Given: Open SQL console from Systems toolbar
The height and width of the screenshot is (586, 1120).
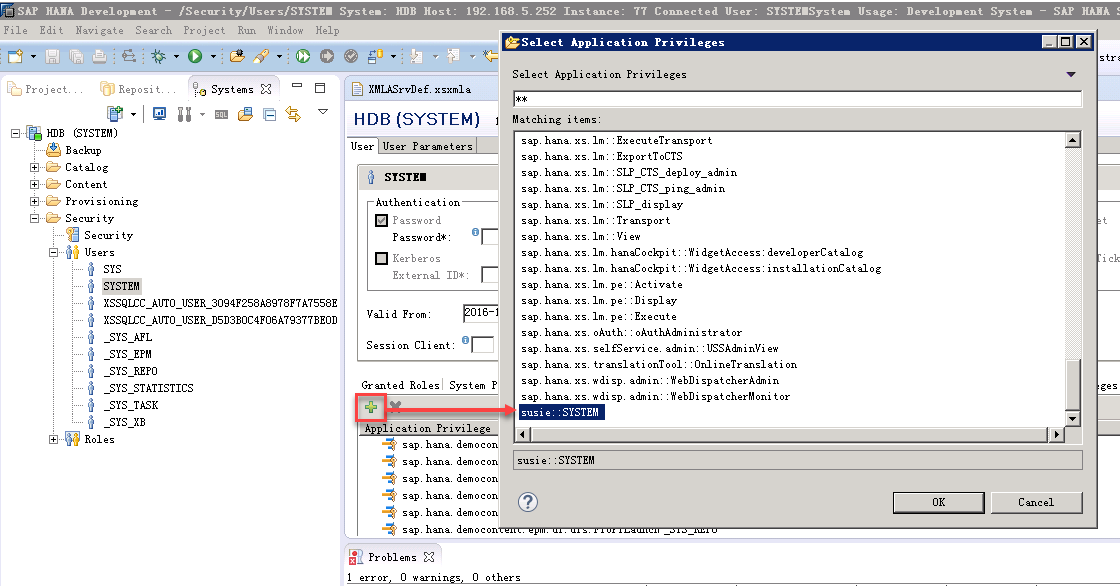Looking at the screenshot, I should pyautogui.click(x=221, y=115).
